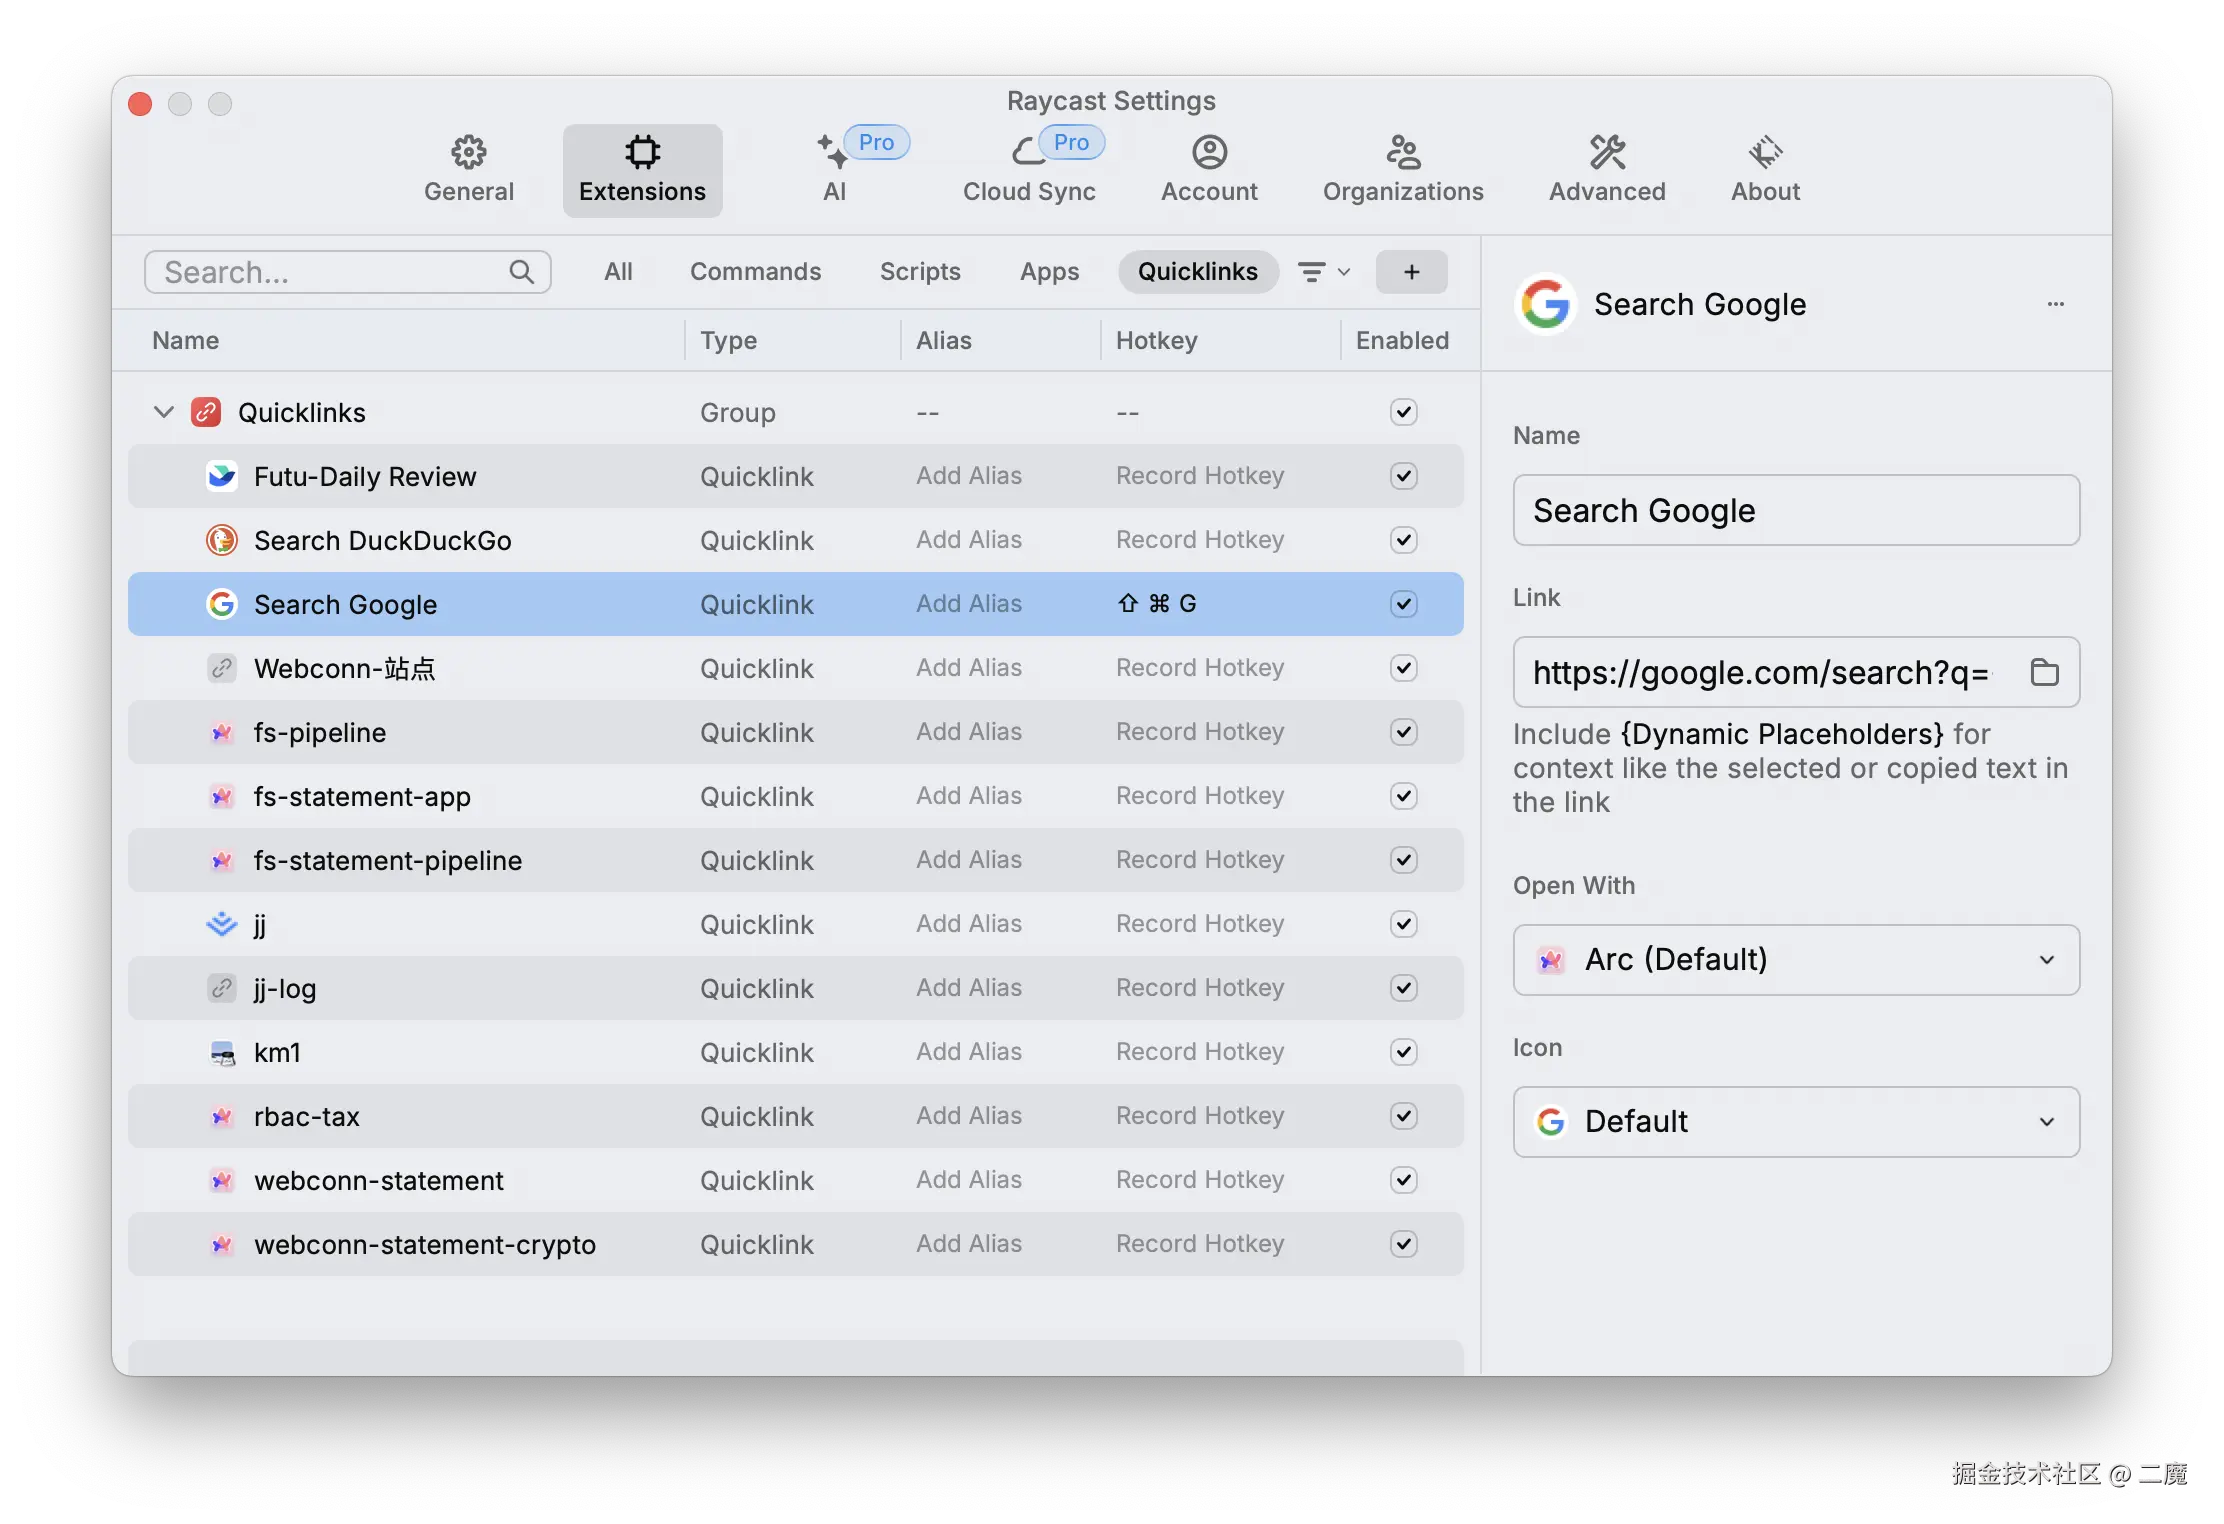Image resolution: width=2224 pixels, height=1524 pixels.
Task: Click the plus button to add quicklink
Action: (x=1411, y=272)
